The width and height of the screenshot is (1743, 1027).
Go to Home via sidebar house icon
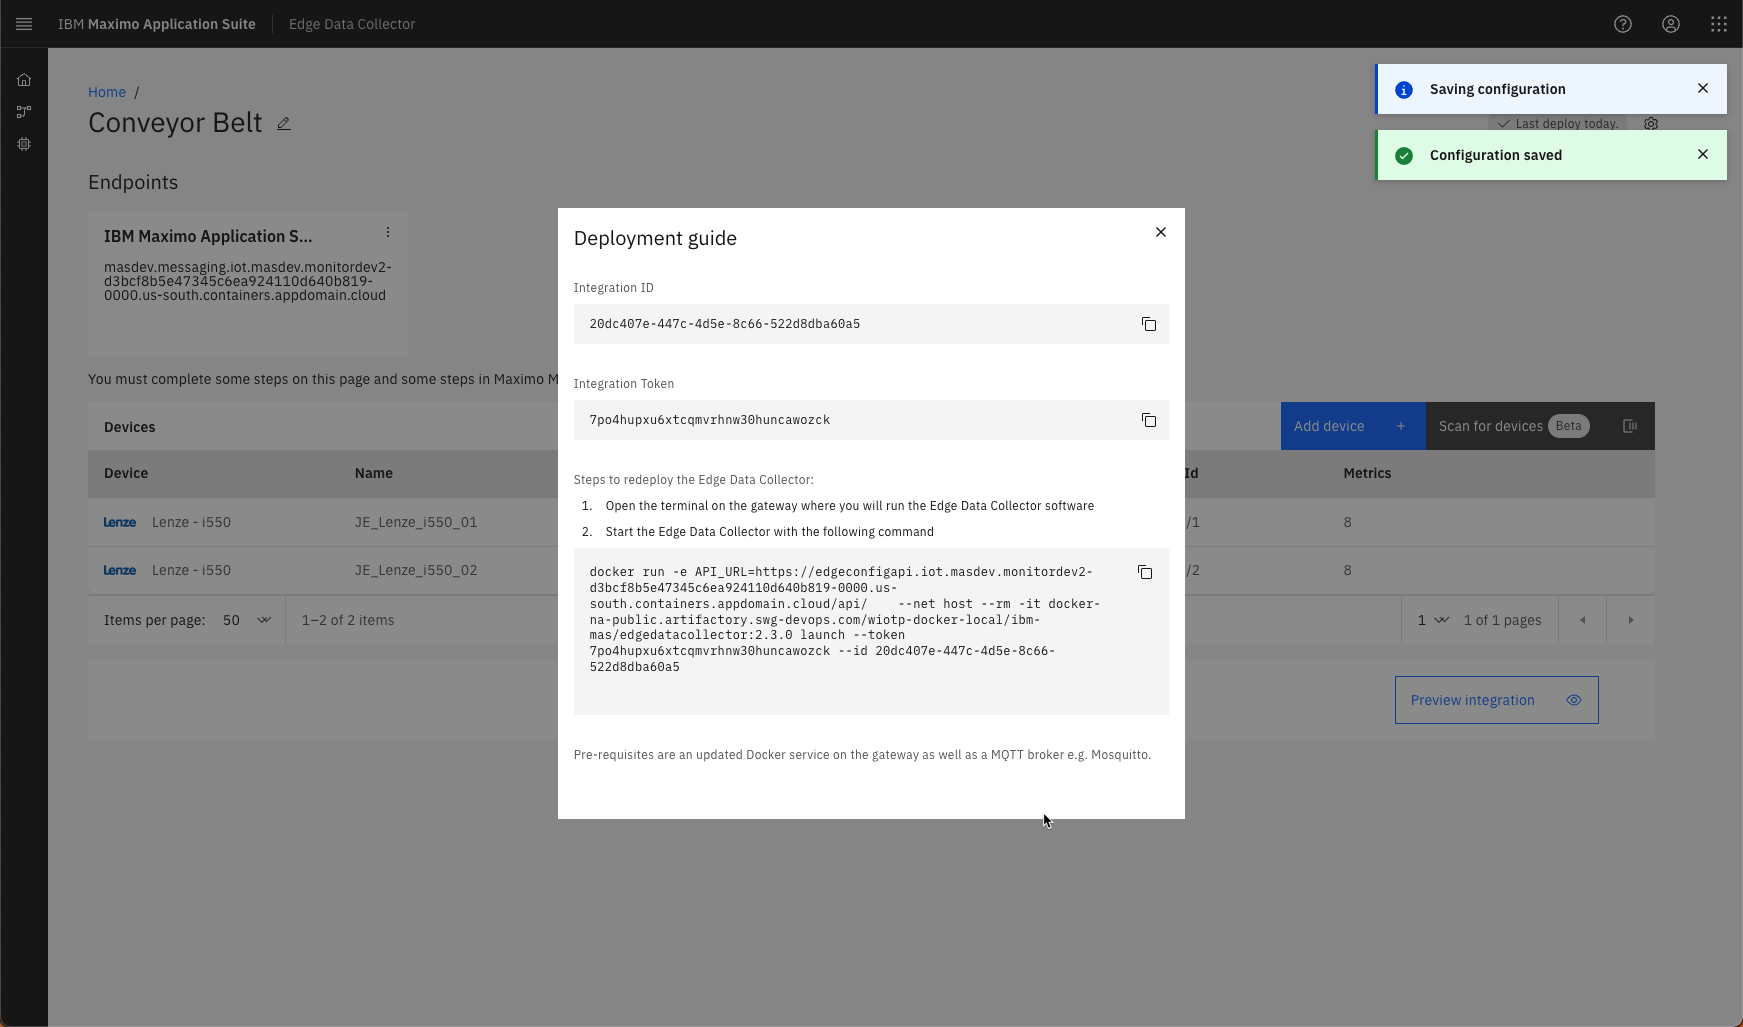point(24,80)
